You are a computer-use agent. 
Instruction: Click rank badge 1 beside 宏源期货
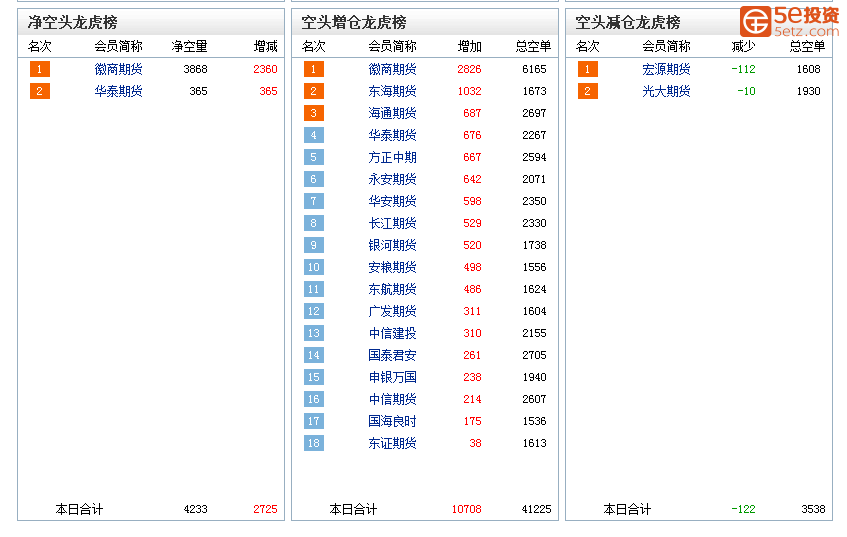pyautogui.click(x=587, y=69)
